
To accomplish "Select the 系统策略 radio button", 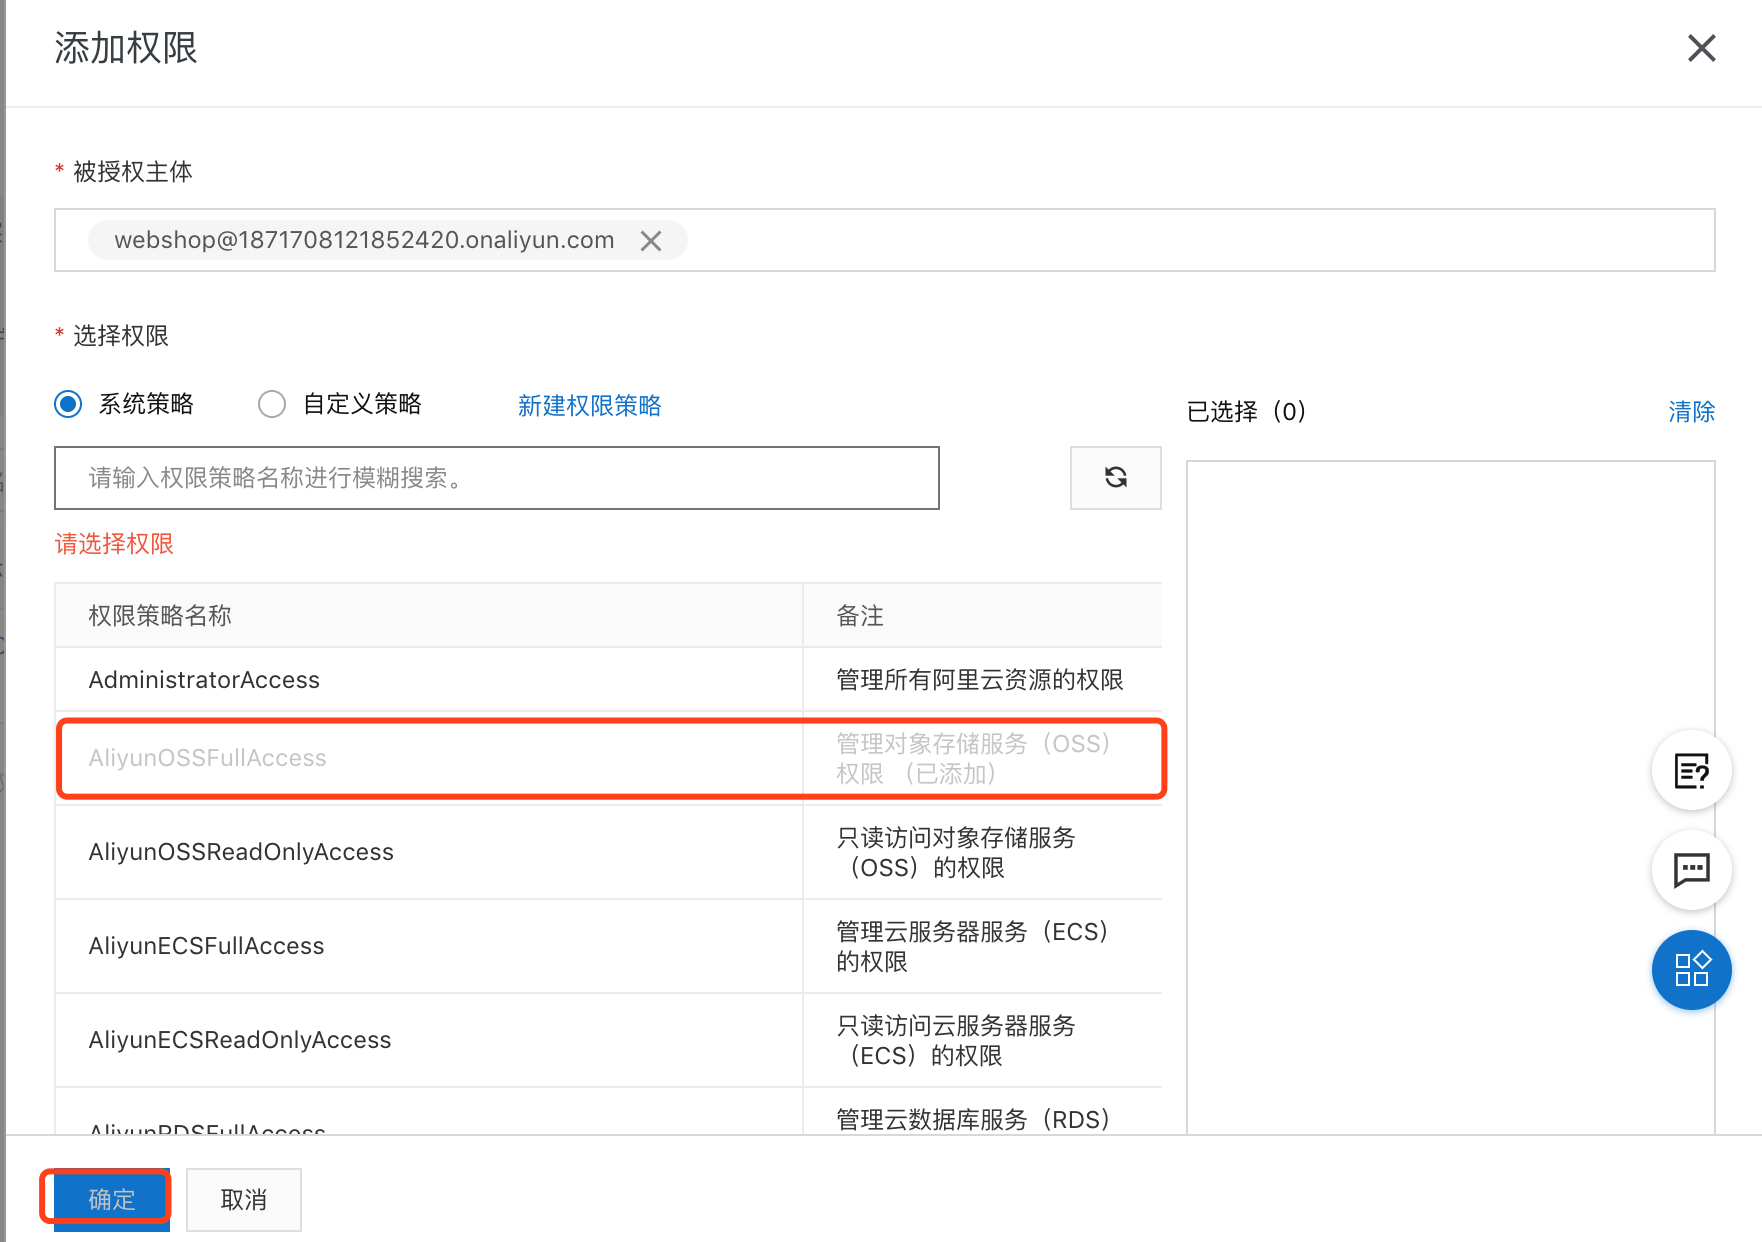I will 68,404.
